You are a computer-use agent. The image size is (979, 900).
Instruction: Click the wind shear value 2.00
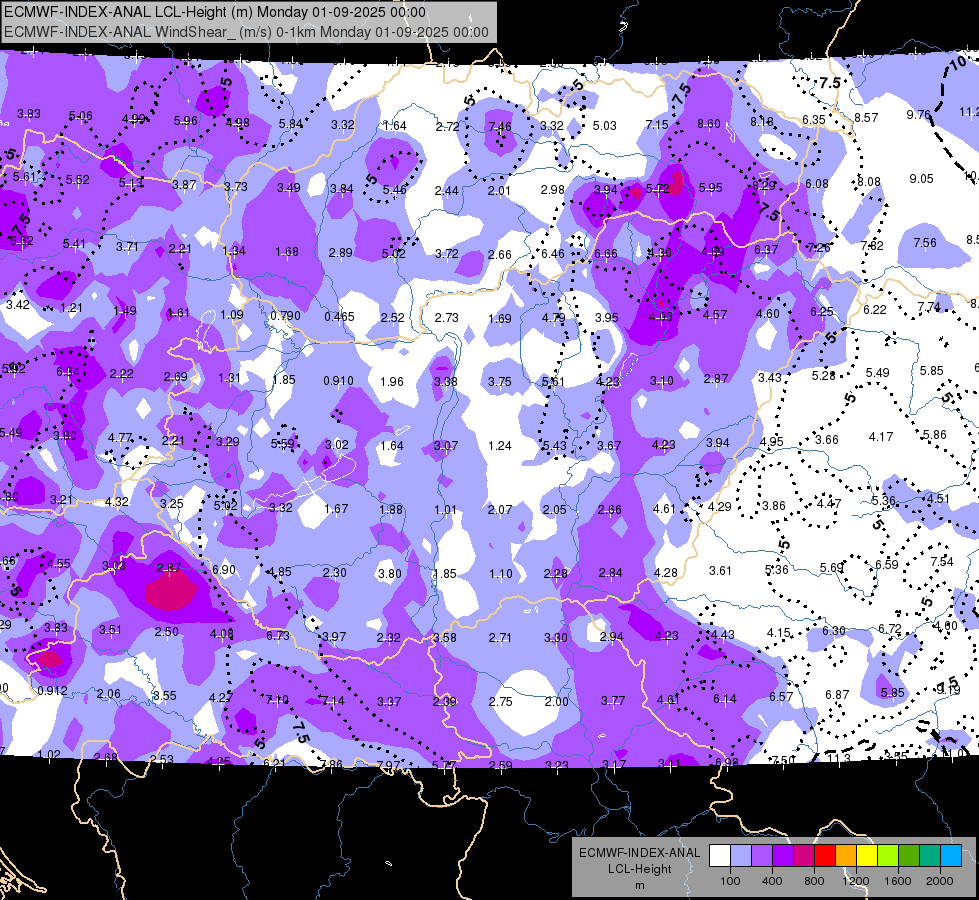click(556, 701)
